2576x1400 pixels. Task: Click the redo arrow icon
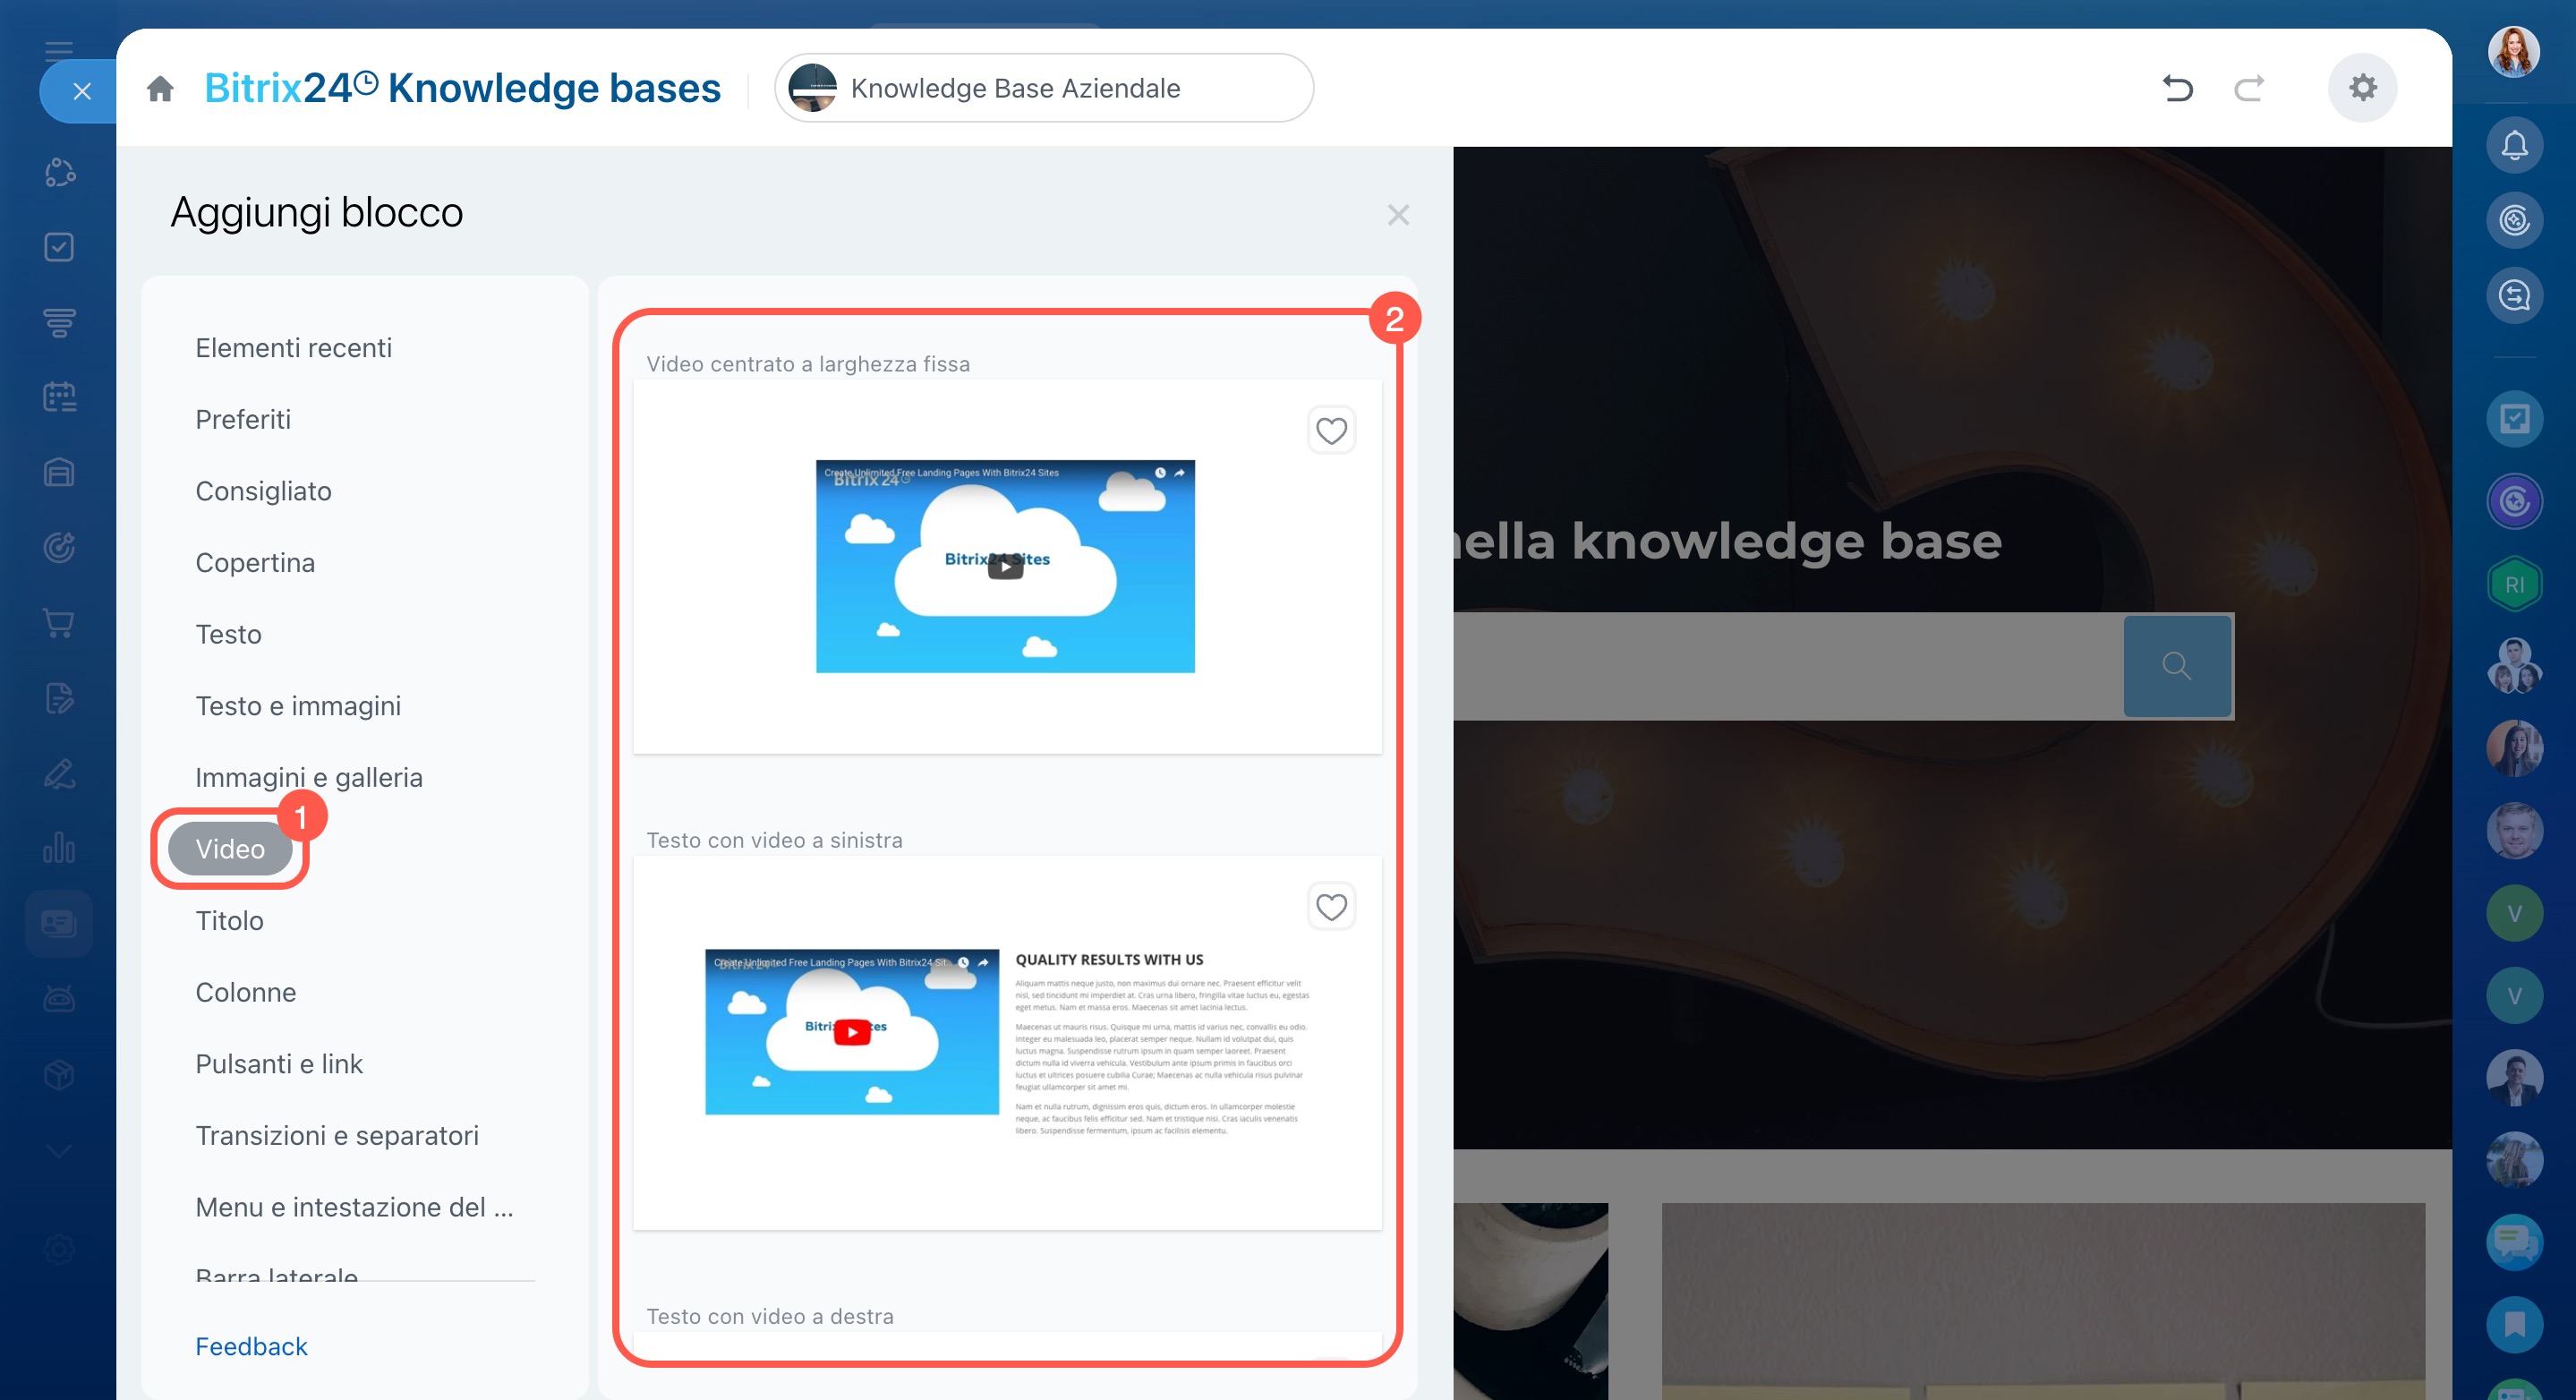click(x=2249, y=88)
